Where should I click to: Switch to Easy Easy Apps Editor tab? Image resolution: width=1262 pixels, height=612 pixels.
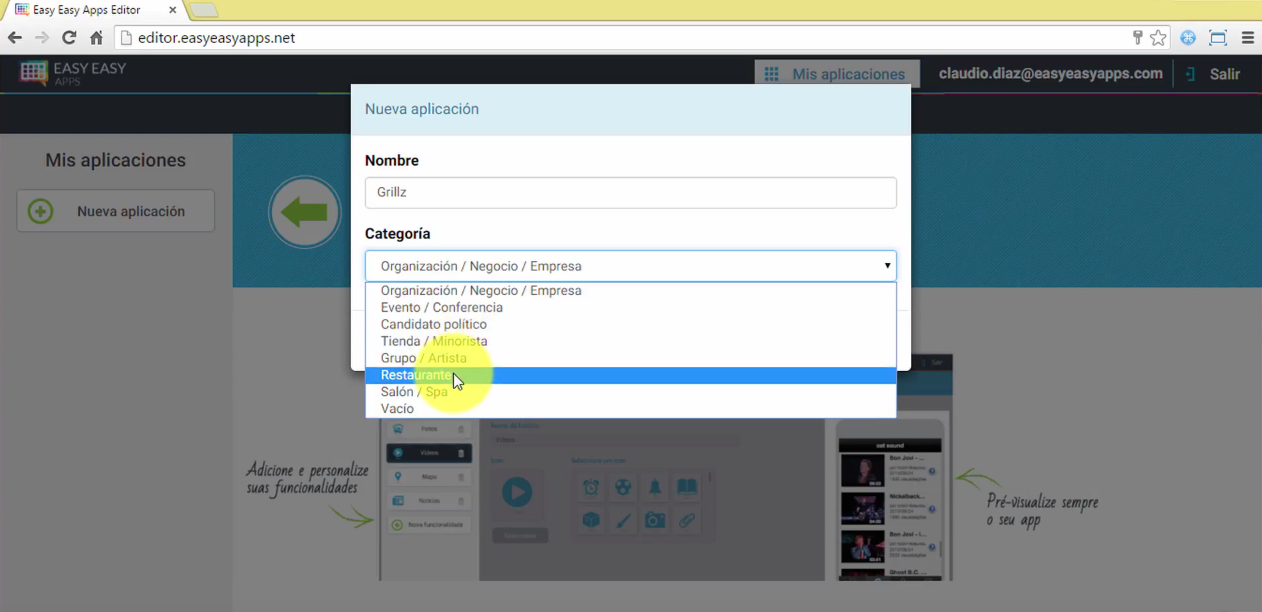click(92, 10)
